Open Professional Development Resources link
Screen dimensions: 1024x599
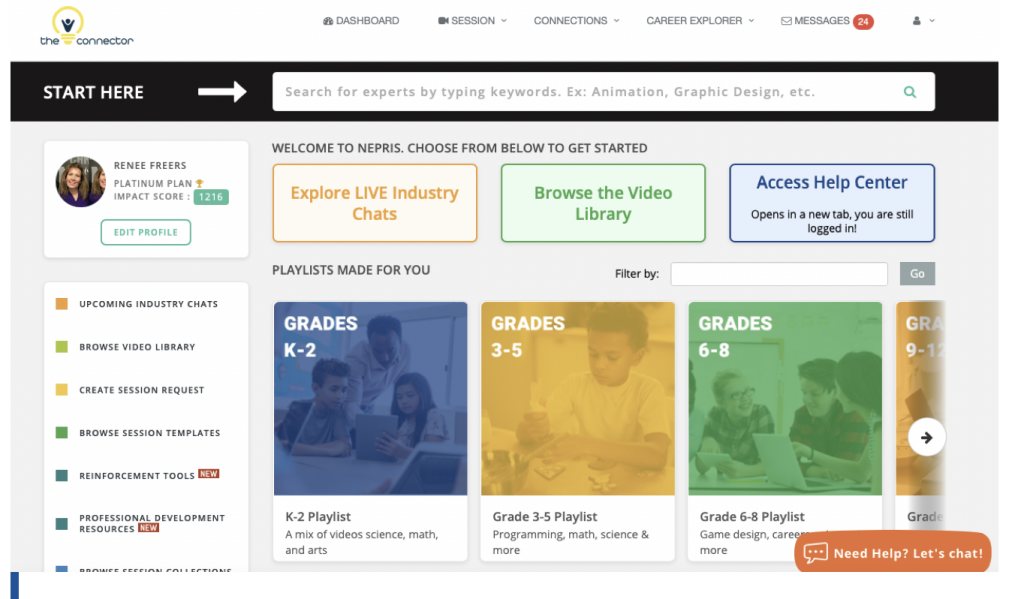(152, 523)
